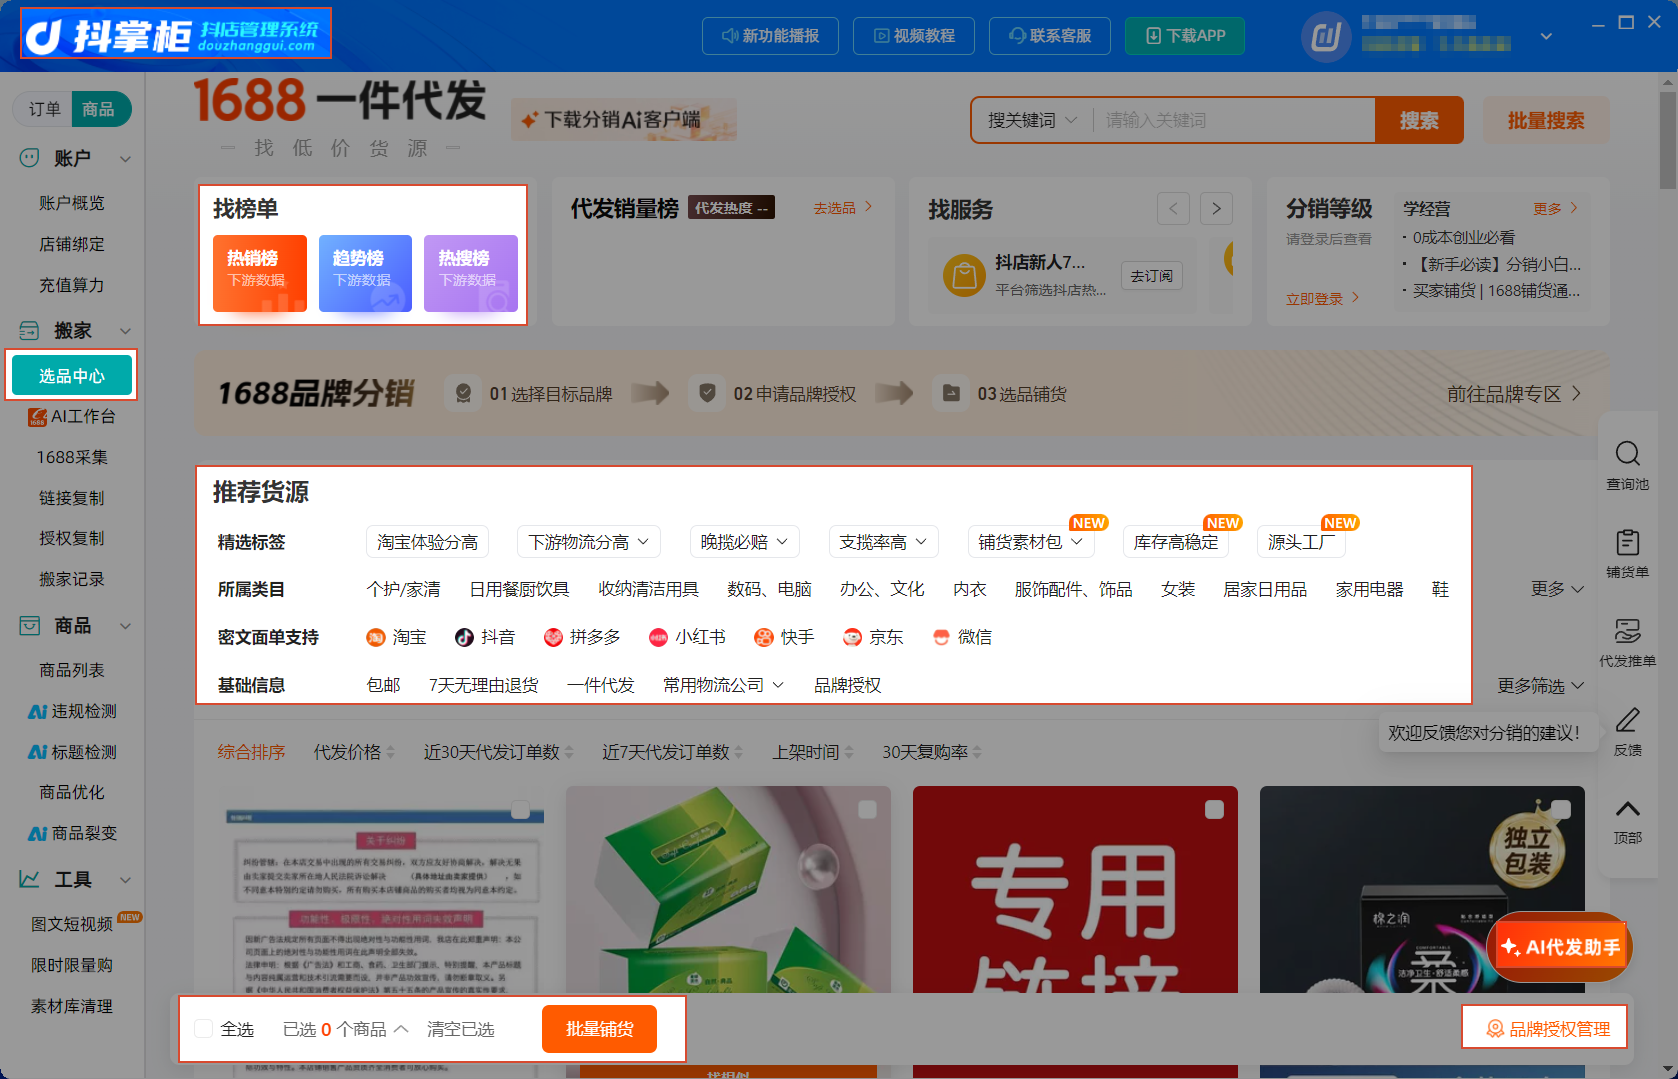Click the 下载APP button
1678x1079 pixels.
point(1185,35)
